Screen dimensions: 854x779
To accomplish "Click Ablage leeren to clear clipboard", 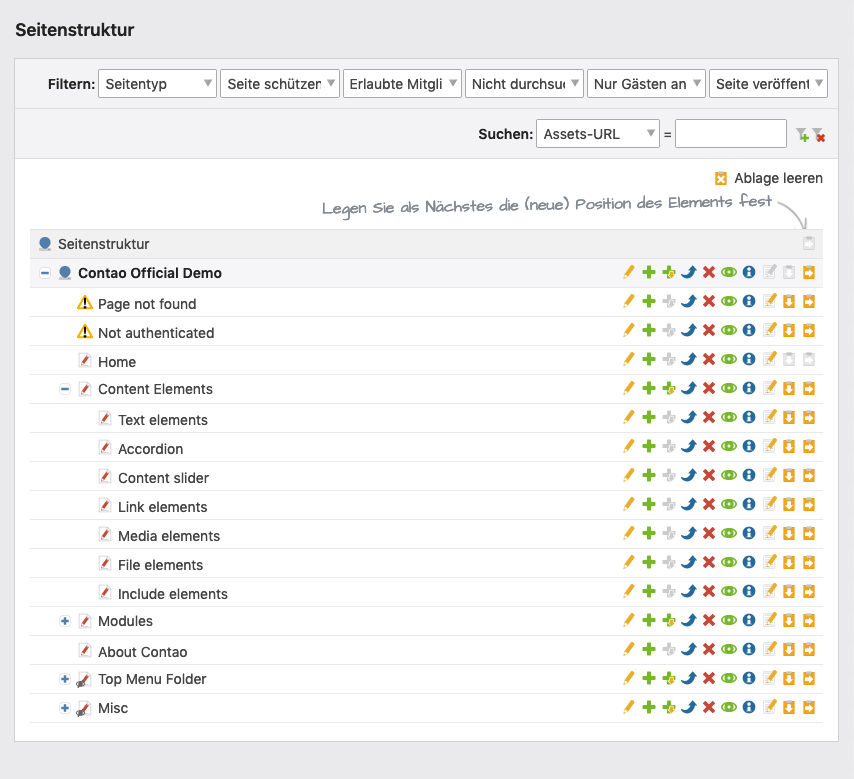I will (769, 178).
